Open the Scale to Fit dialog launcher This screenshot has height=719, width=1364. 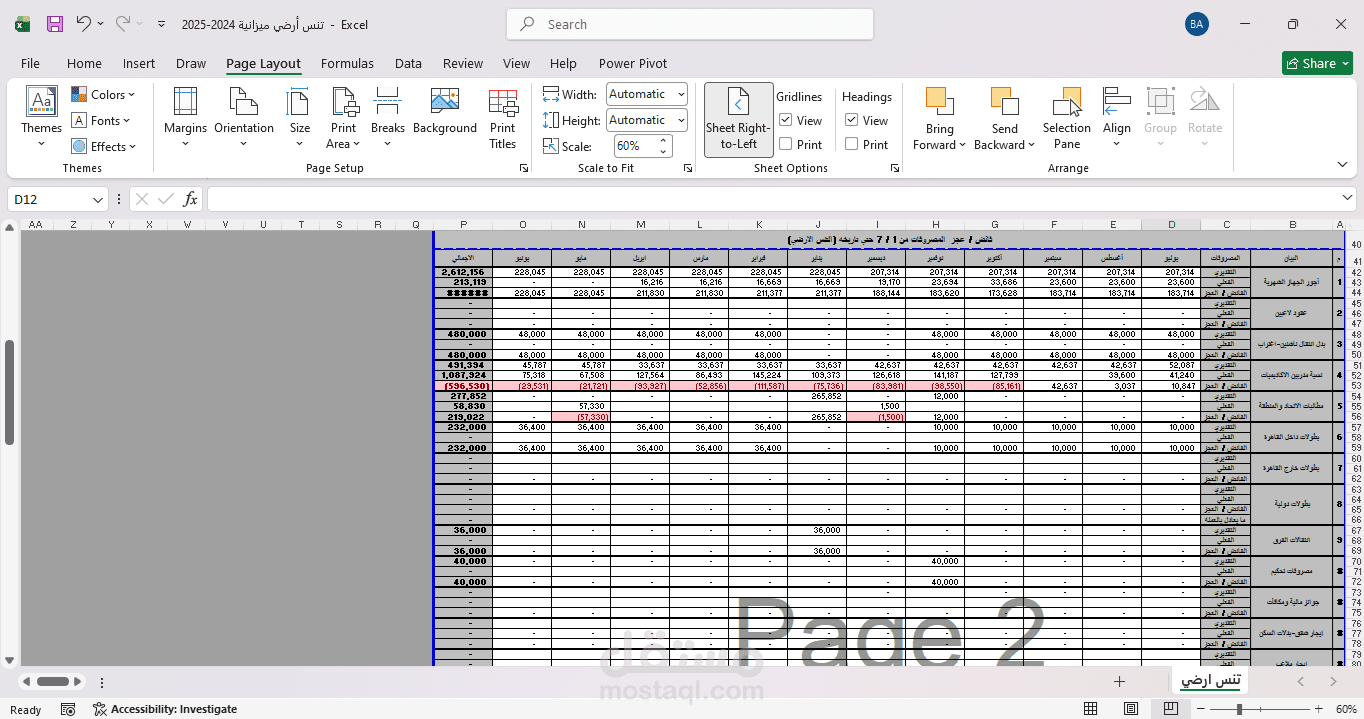688,169
